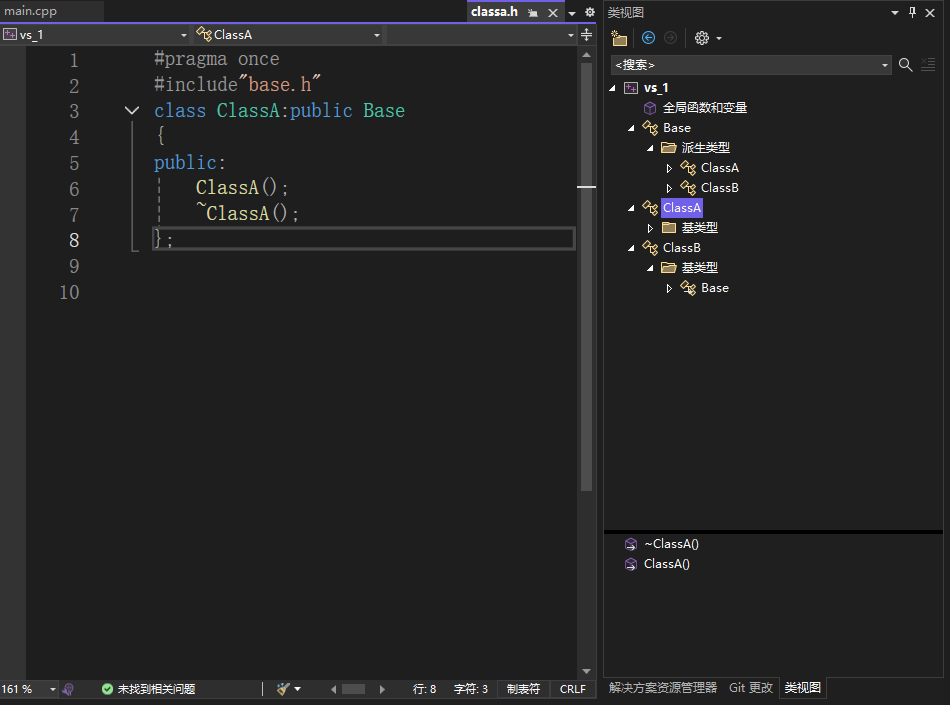Switch to the main.cpp tab
The image size is (950, 705).
[x=30, y=12]
